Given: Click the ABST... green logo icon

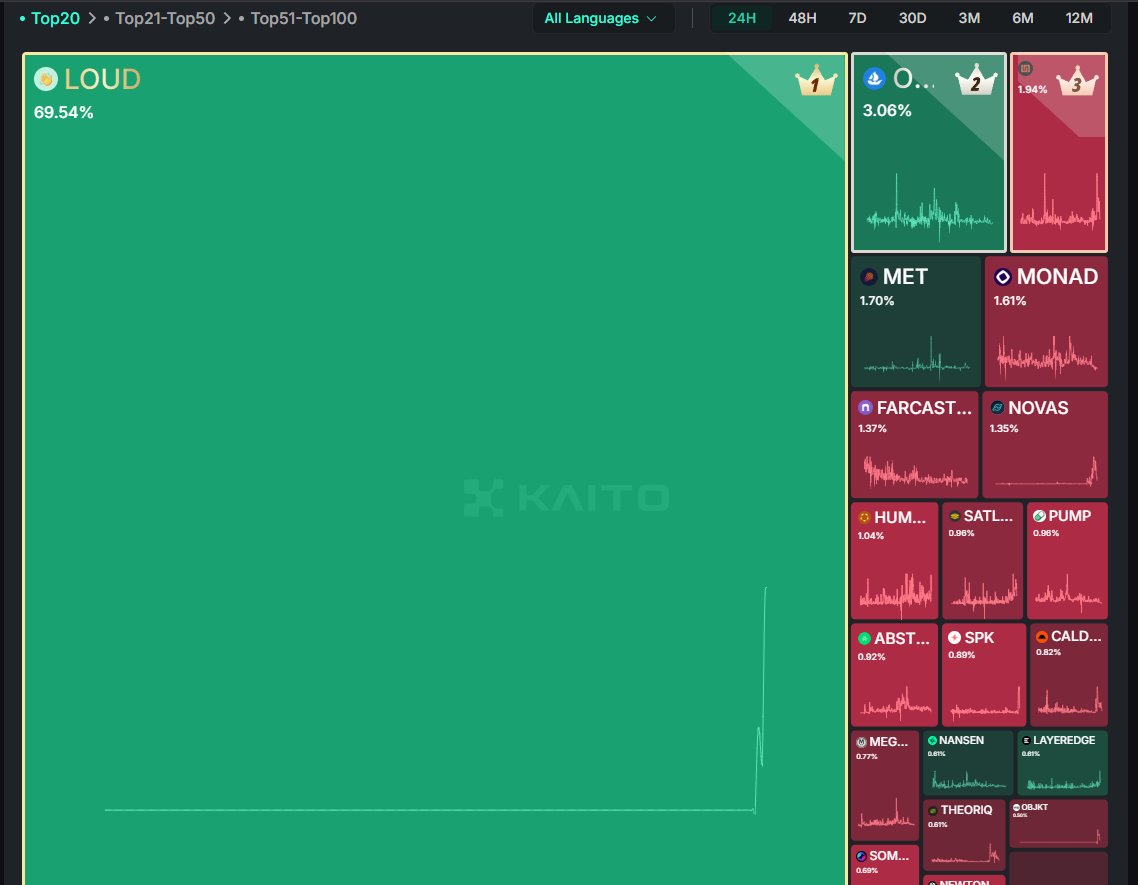Looking at the screenshot, I should pyautogui.click(x=864, y=638).
